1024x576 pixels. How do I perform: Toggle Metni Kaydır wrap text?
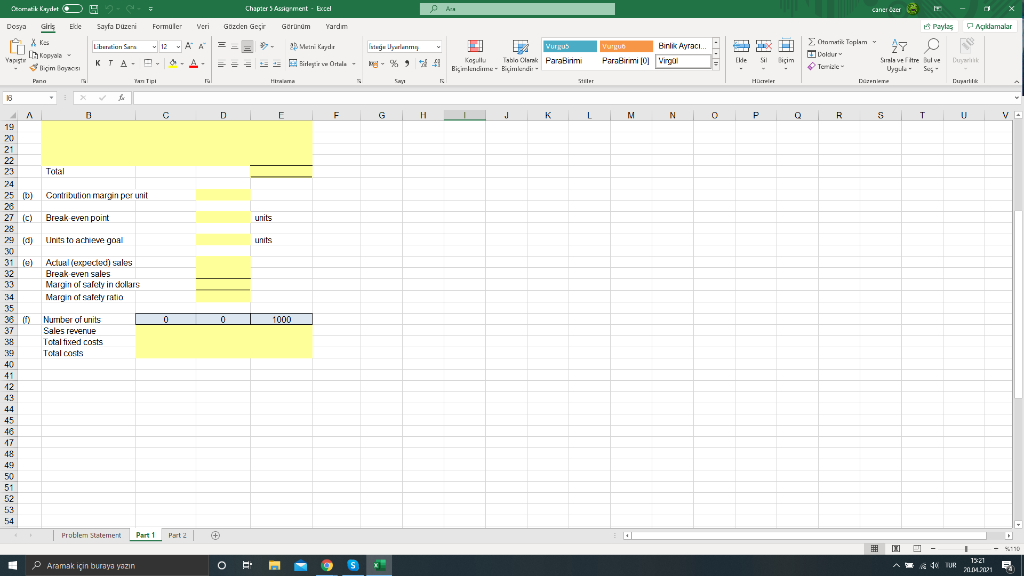(x=313, y=46)
